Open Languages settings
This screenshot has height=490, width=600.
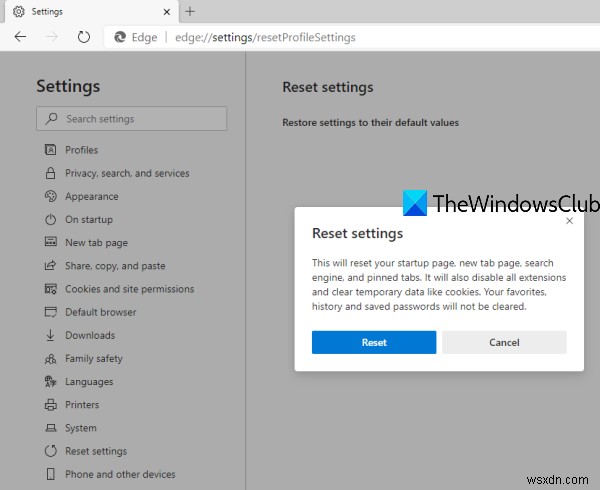click(89, 382)
